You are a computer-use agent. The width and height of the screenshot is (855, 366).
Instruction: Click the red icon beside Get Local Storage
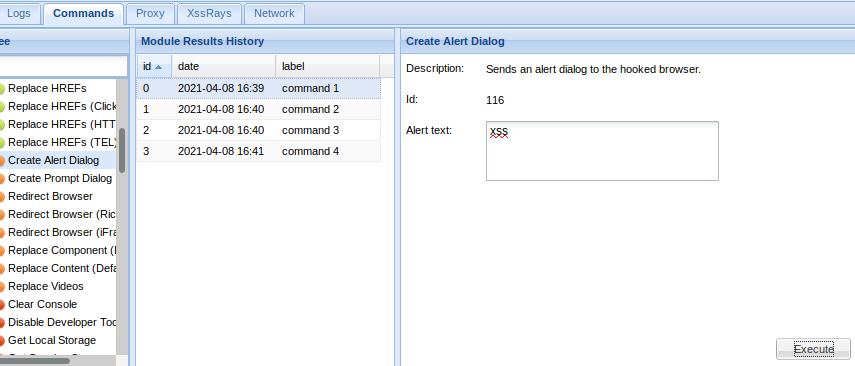click(2, 340)
